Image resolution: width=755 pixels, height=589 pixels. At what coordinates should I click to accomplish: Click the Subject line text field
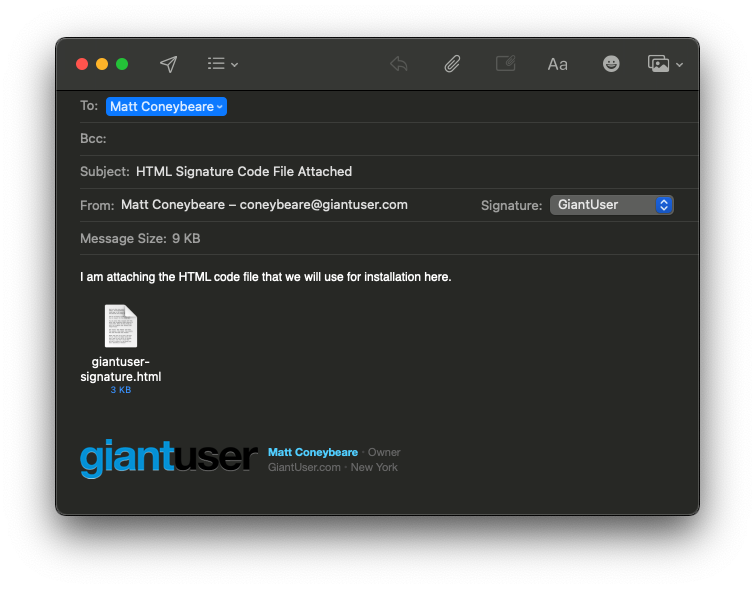(x=400, y=172)
